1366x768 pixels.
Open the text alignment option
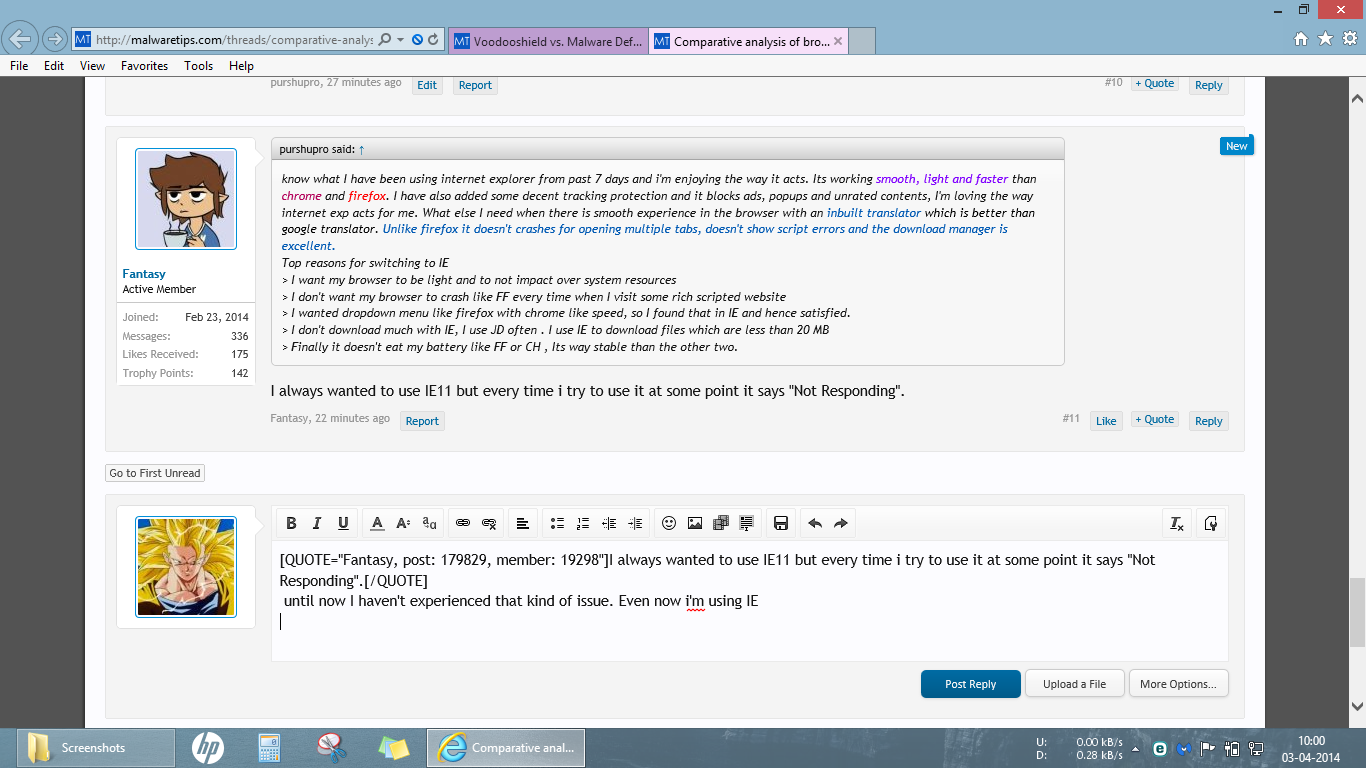coord(523,523)
